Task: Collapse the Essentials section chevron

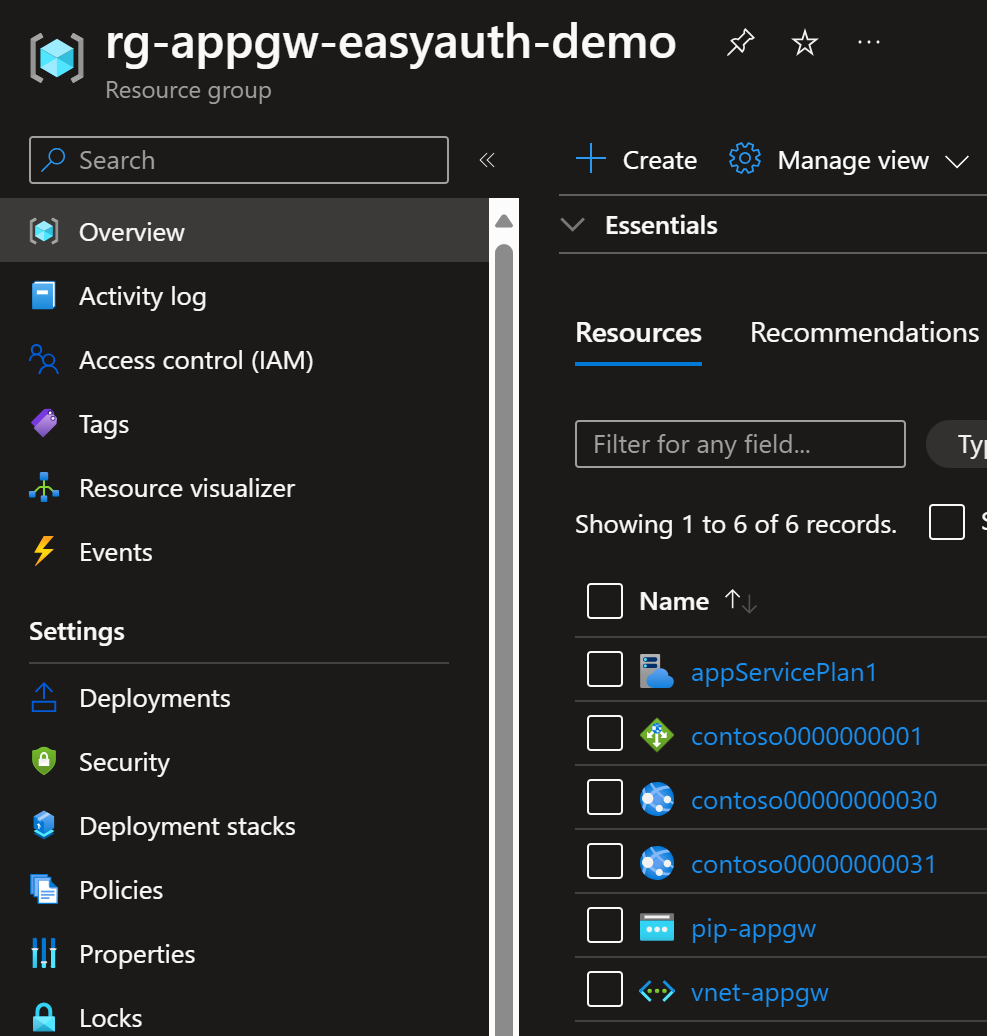Action: click(x=572, y=225)
